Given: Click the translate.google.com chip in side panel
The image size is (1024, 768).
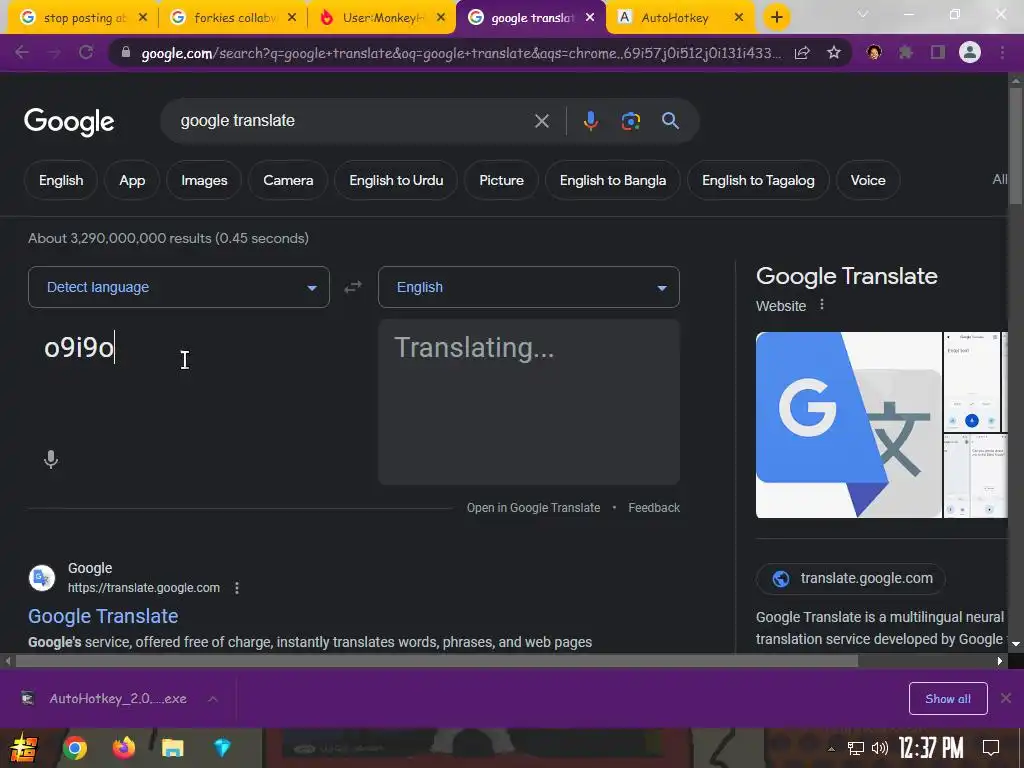Looking at the screenshot, I should point(850,579).
